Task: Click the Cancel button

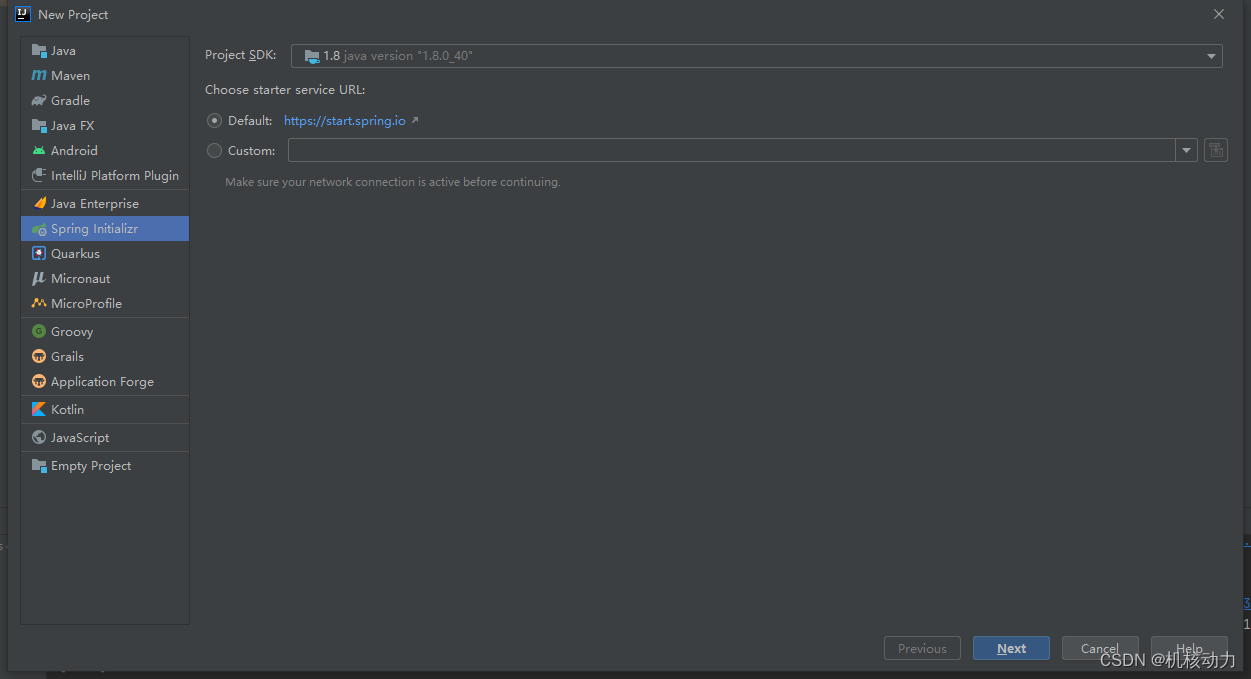Action: coord(1100,648)
